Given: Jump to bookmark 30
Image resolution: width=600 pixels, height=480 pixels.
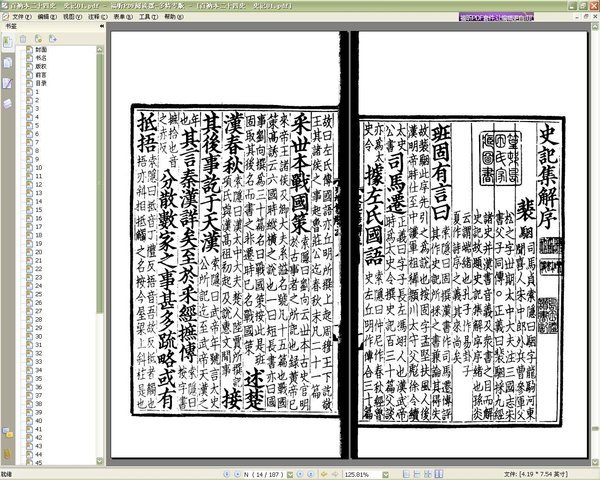Looking at the screenshot, I should click(39, 336).
